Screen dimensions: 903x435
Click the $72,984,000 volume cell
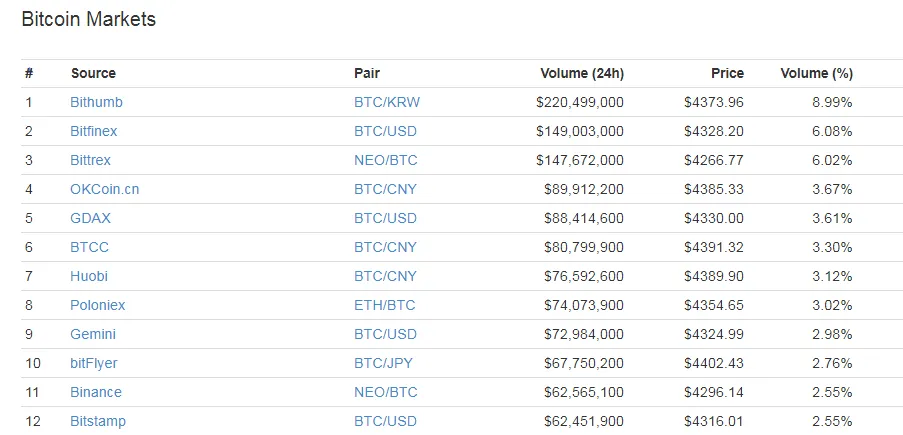[x=584, y=334]
